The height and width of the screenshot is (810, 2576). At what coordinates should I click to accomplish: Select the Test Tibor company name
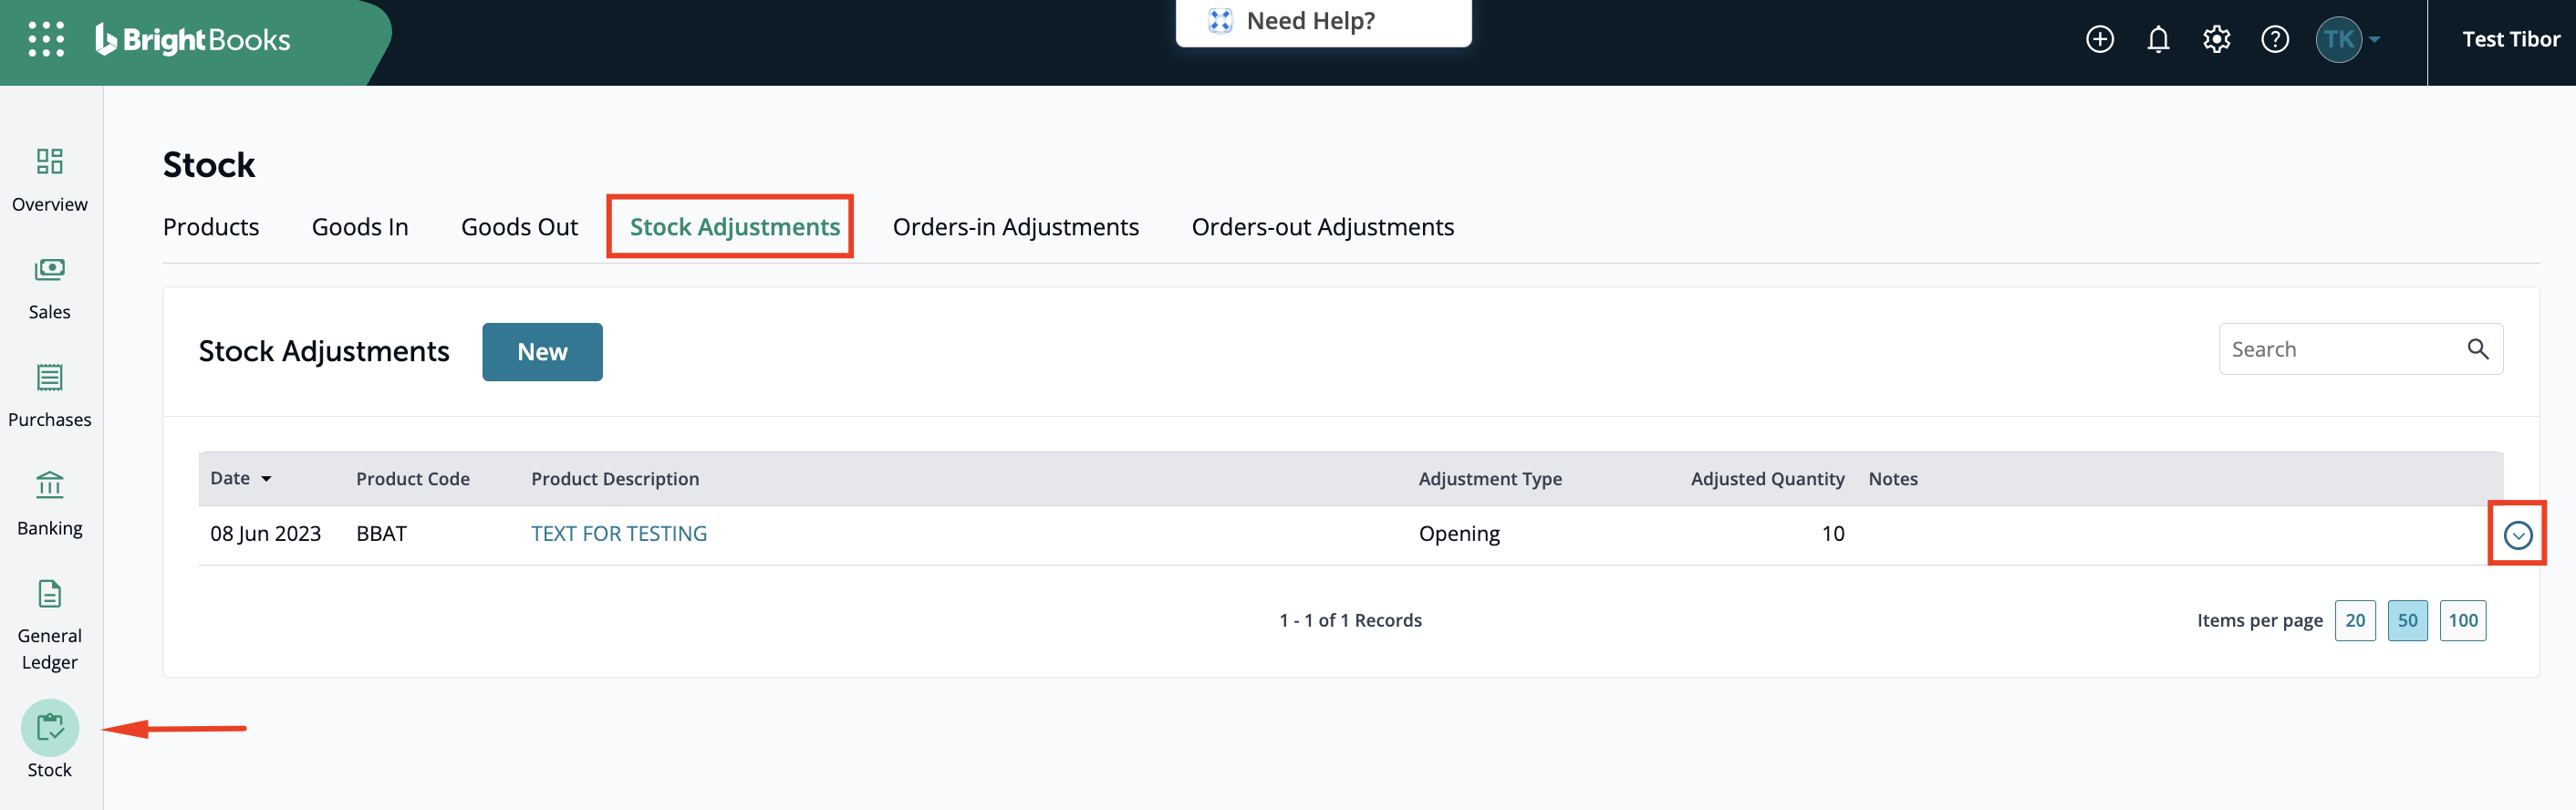tap(2510, 39)
